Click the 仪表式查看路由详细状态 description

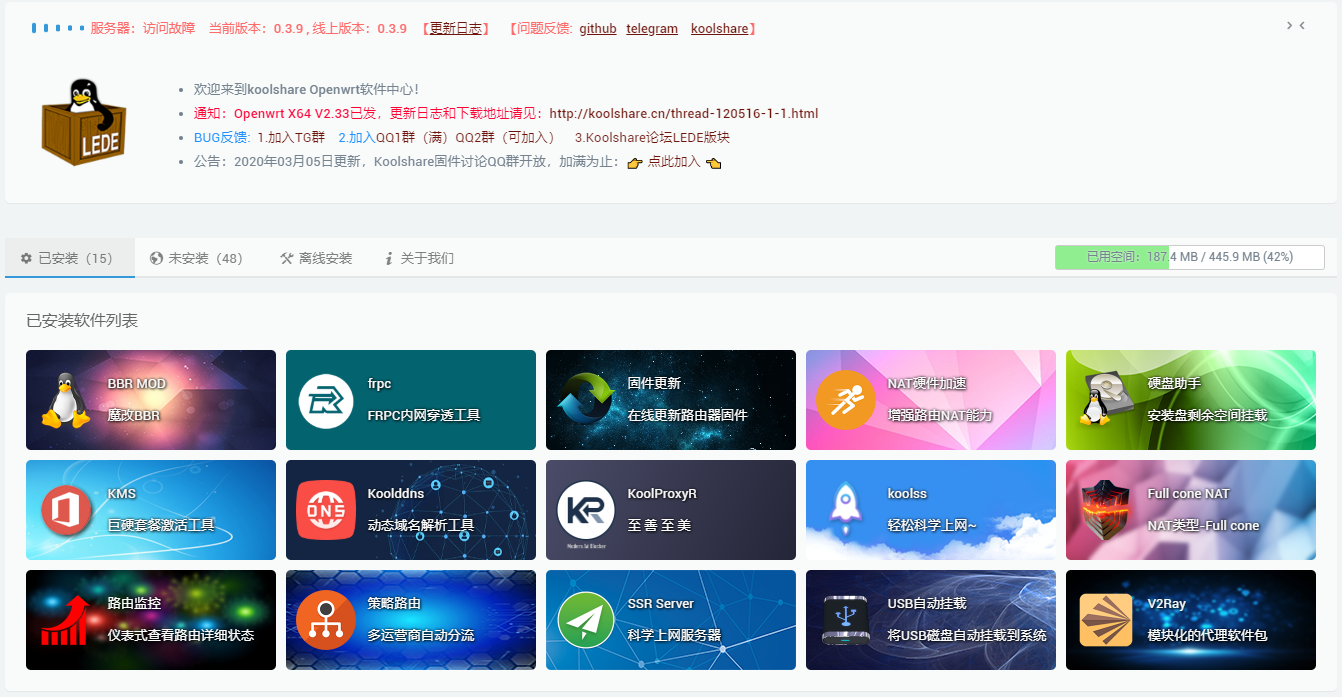click(x=181, y=635)
